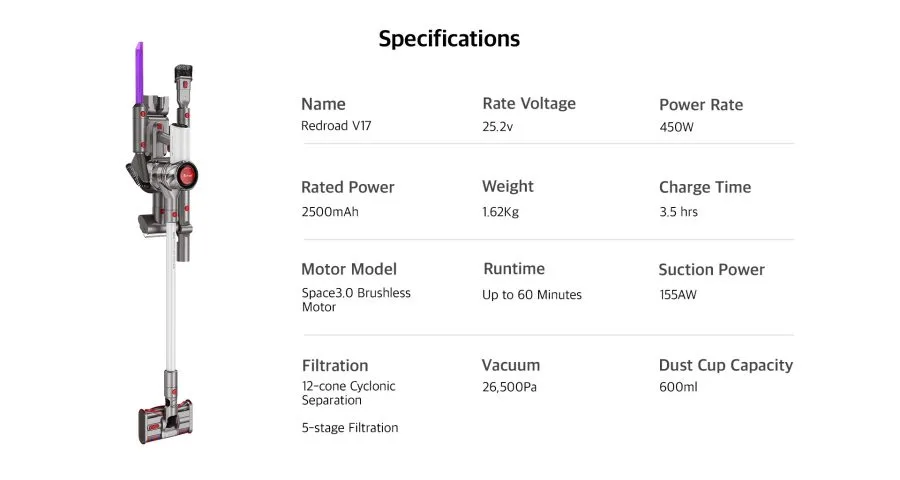Click the white extension tube of vacuum

tap(172, 310)
